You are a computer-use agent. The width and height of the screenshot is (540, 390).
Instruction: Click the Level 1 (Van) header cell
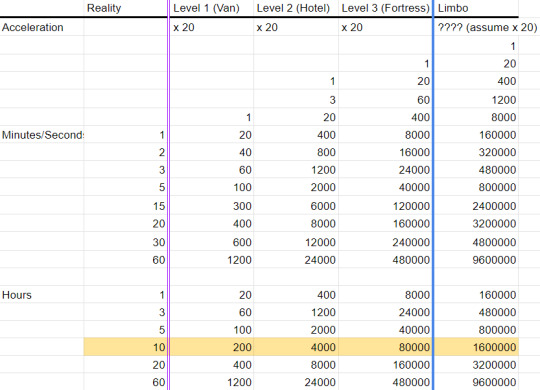pyautogui.click(x=212, y=8)
